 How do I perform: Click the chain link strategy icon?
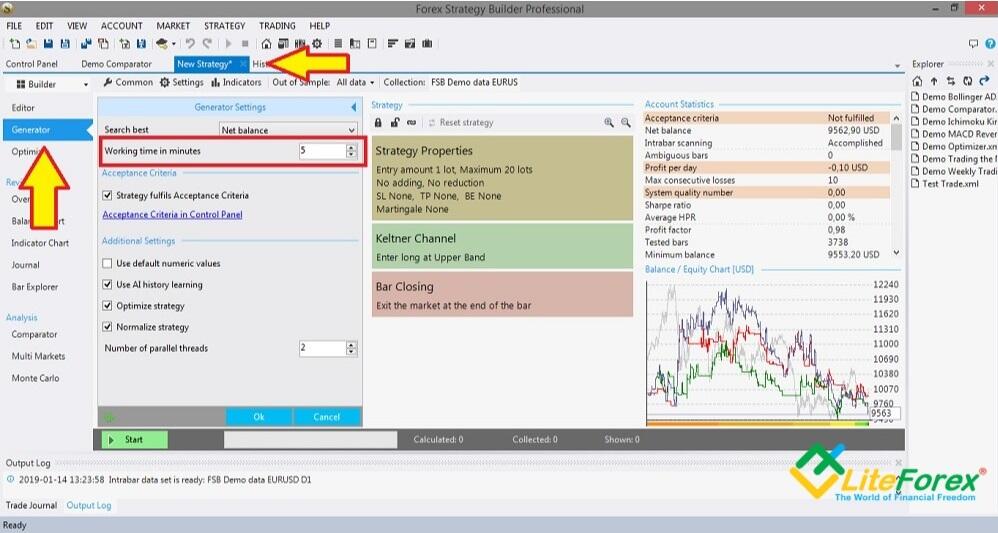tap(411, 122)
